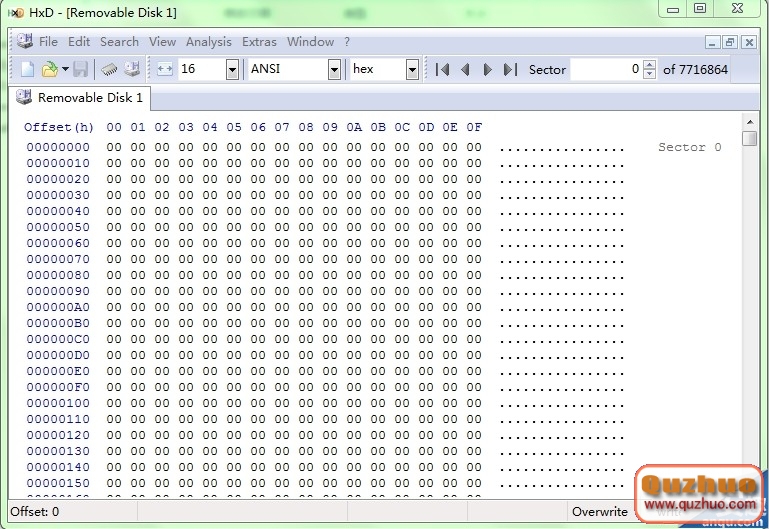The width and height of the screenshot is (769, 529).
Task: Click the of 7716864 sector count label
Action: 695,70
